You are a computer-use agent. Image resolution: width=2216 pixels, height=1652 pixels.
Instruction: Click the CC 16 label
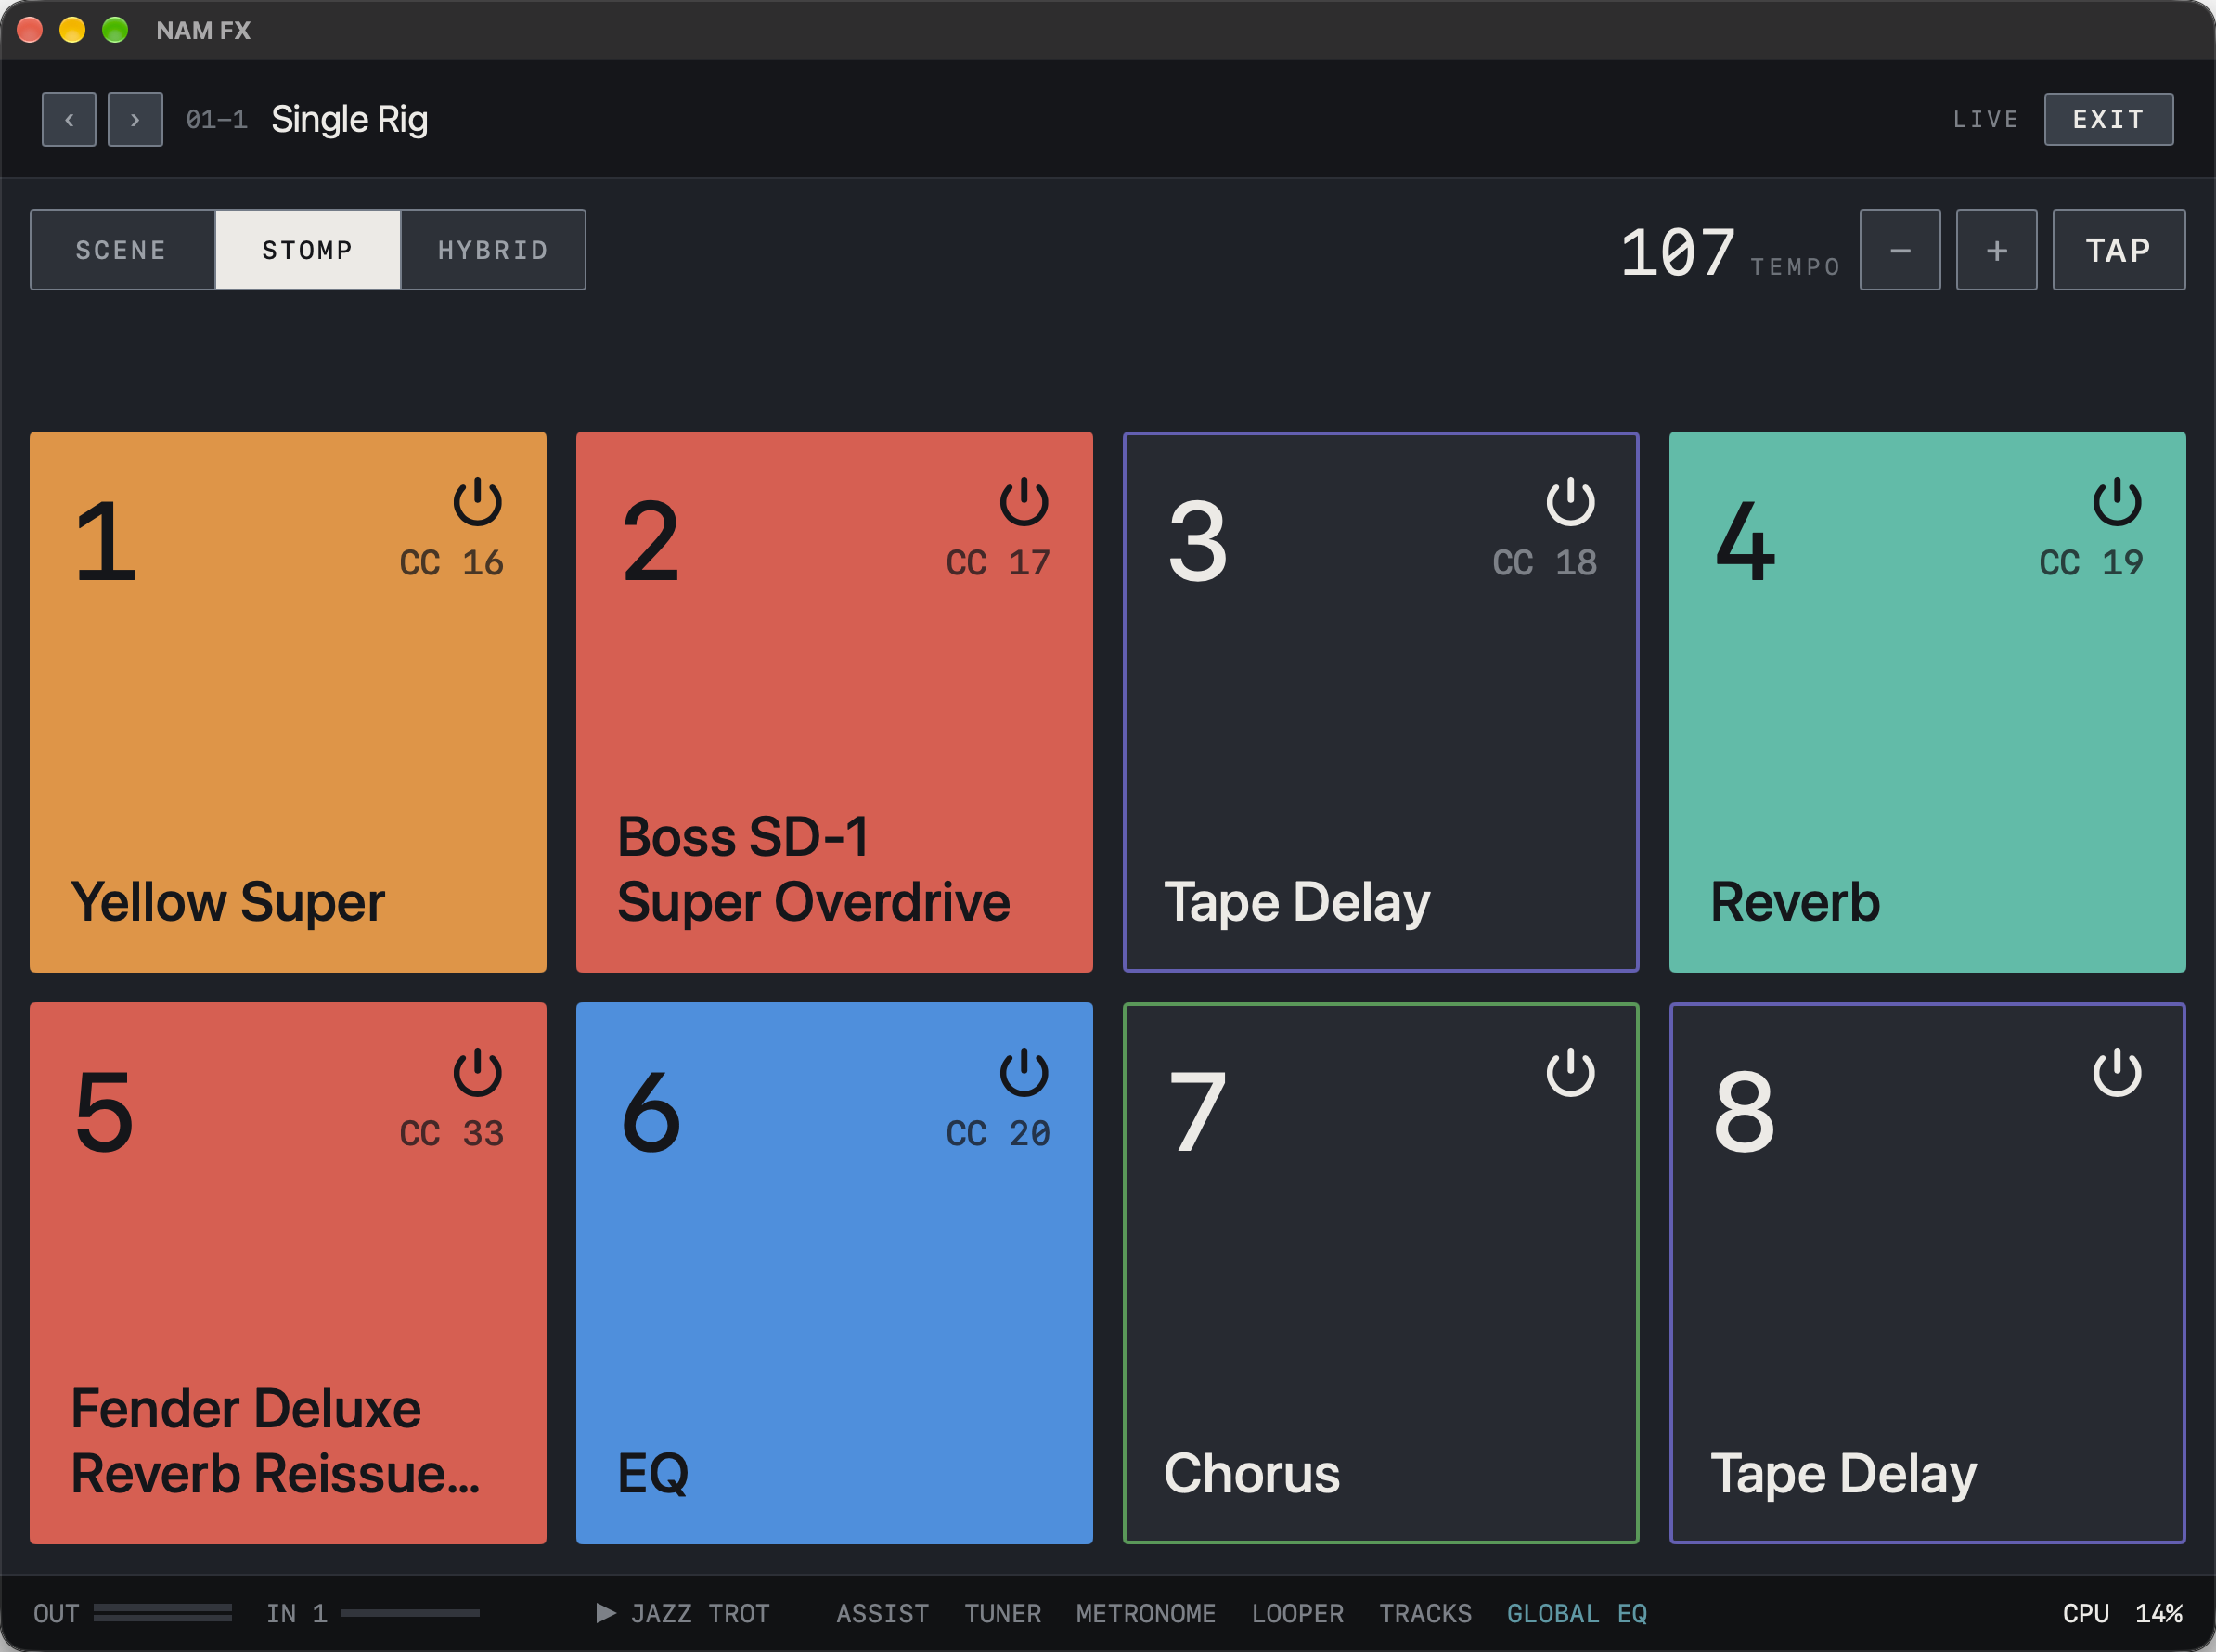[x=451, y=562]
